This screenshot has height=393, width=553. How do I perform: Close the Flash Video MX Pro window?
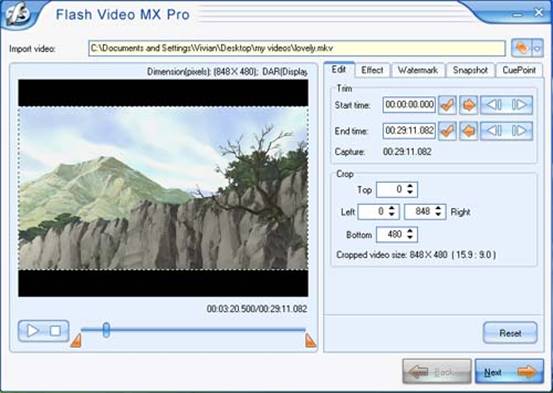[x=538, y=13]
